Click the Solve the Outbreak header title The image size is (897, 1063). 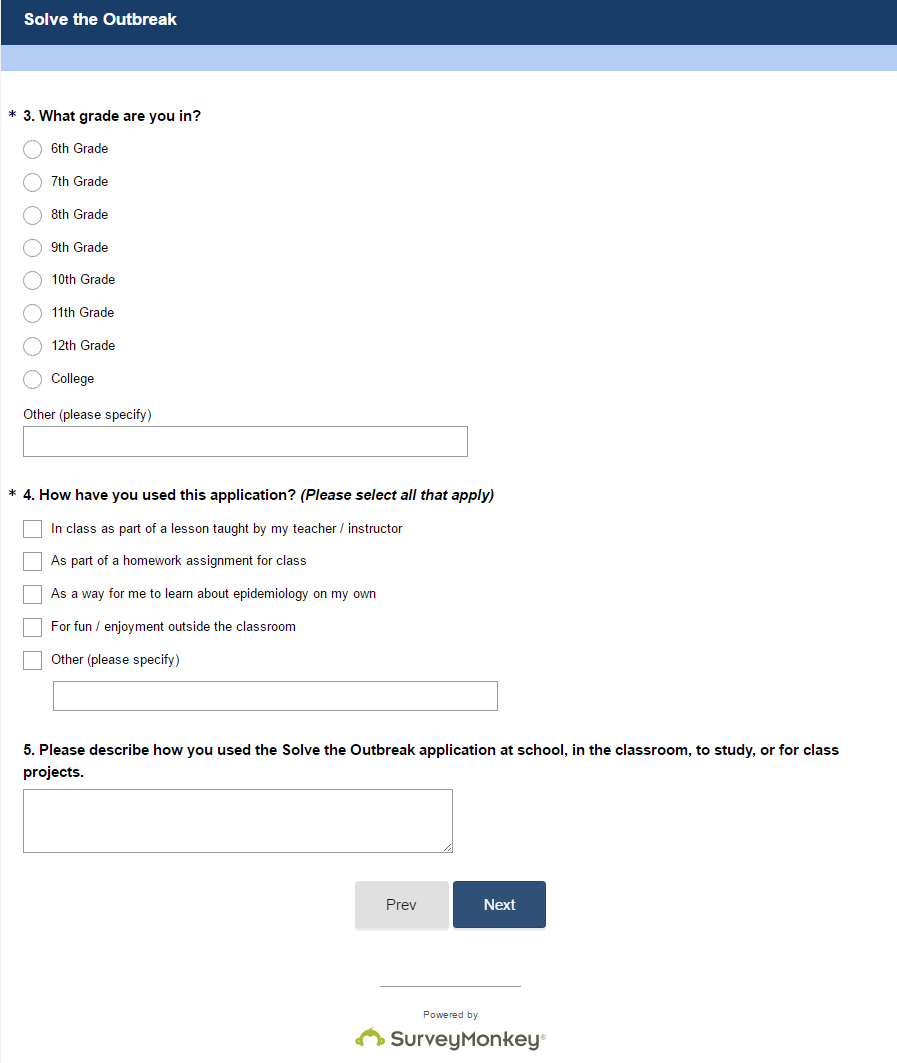click(x=100, y=19)
